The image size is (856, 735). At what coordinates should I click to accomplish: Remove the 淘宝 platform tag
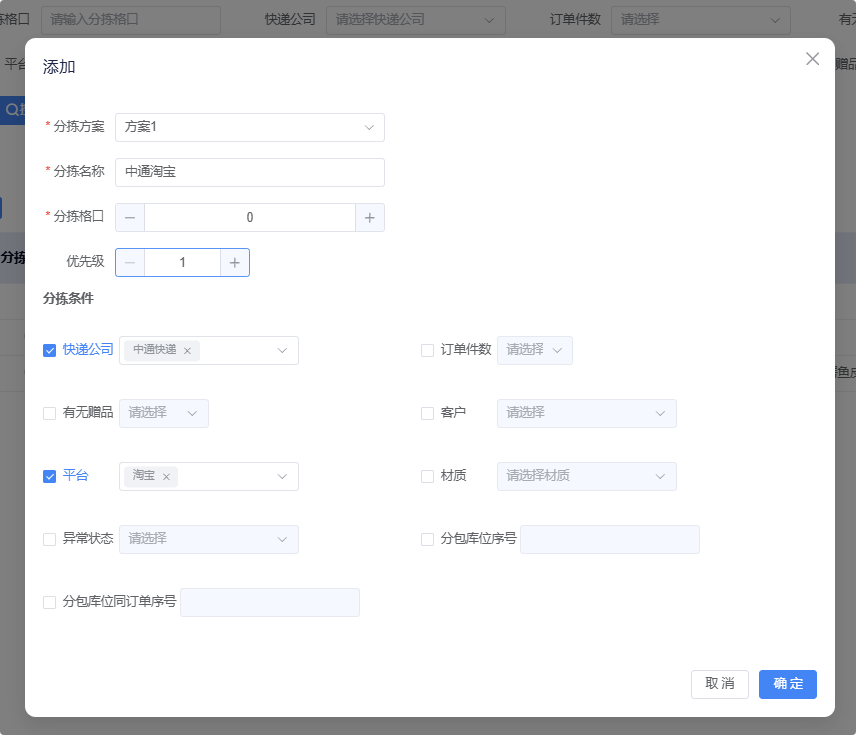(166, 477)
